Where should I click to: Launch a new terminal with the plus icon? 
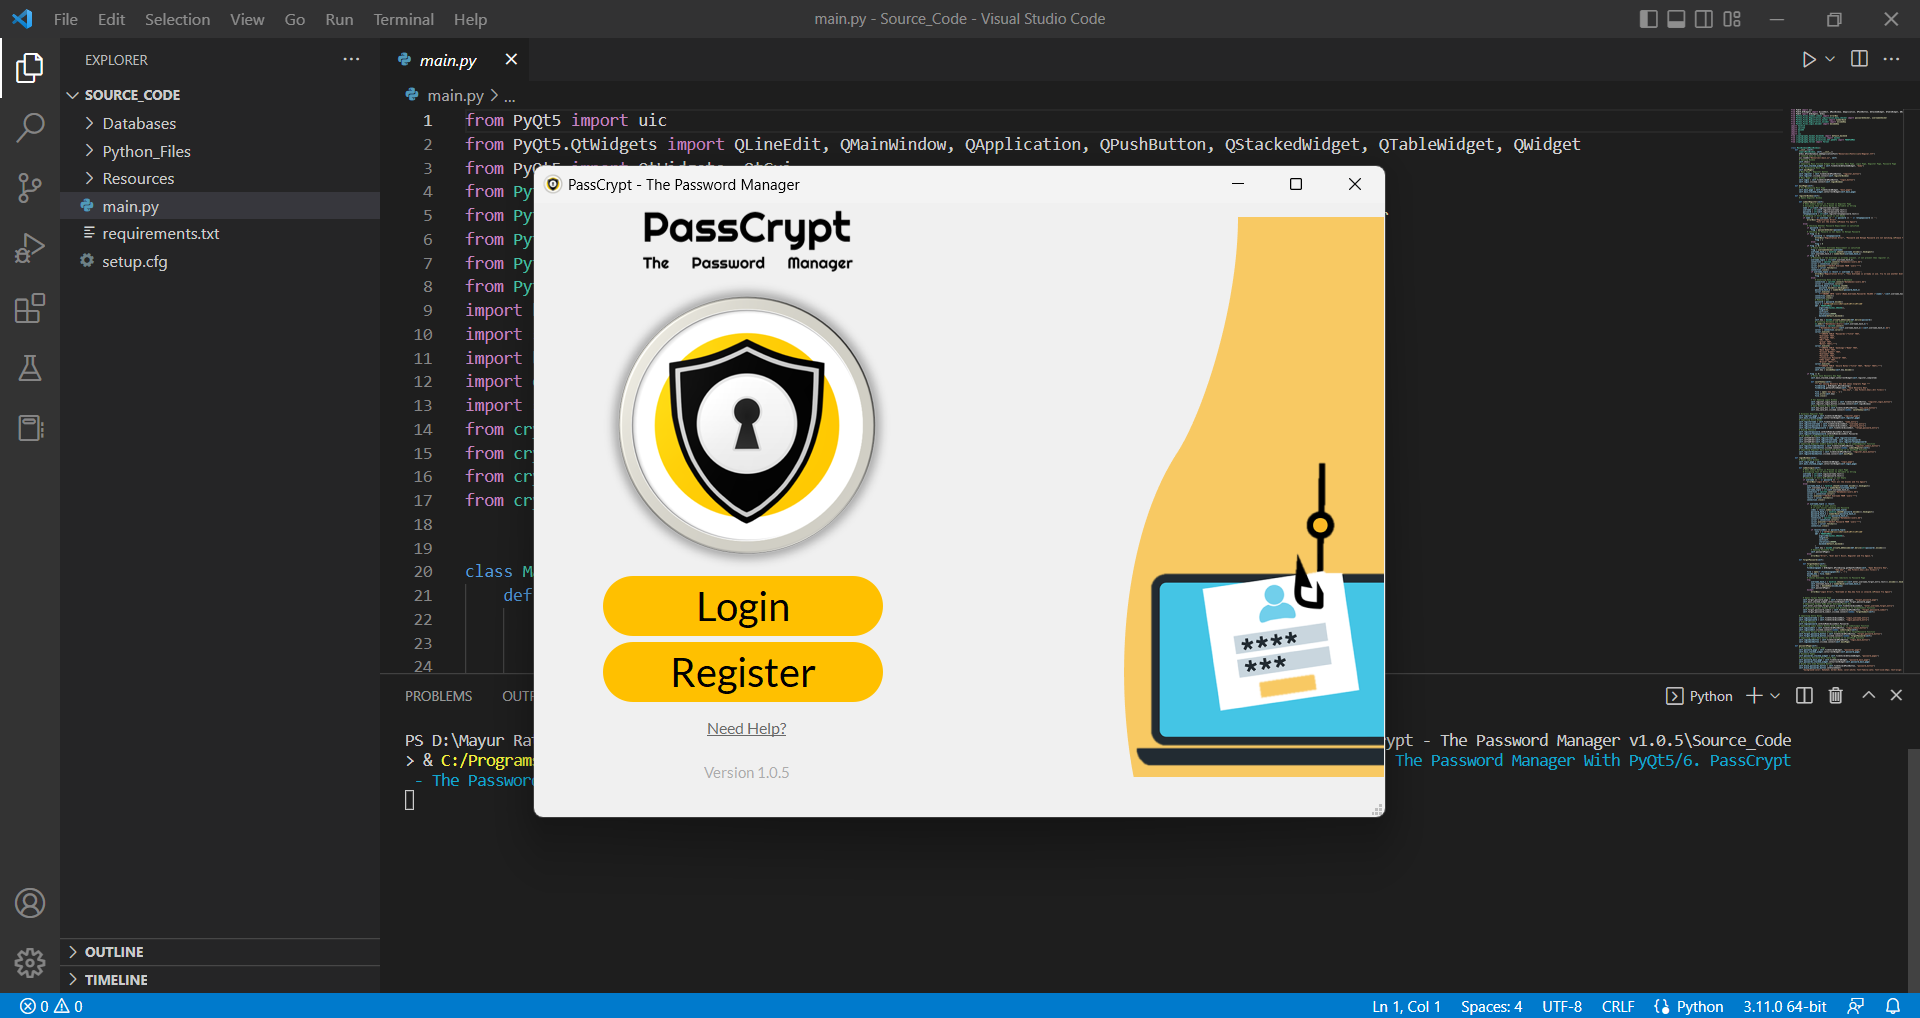pos(1753,695)
